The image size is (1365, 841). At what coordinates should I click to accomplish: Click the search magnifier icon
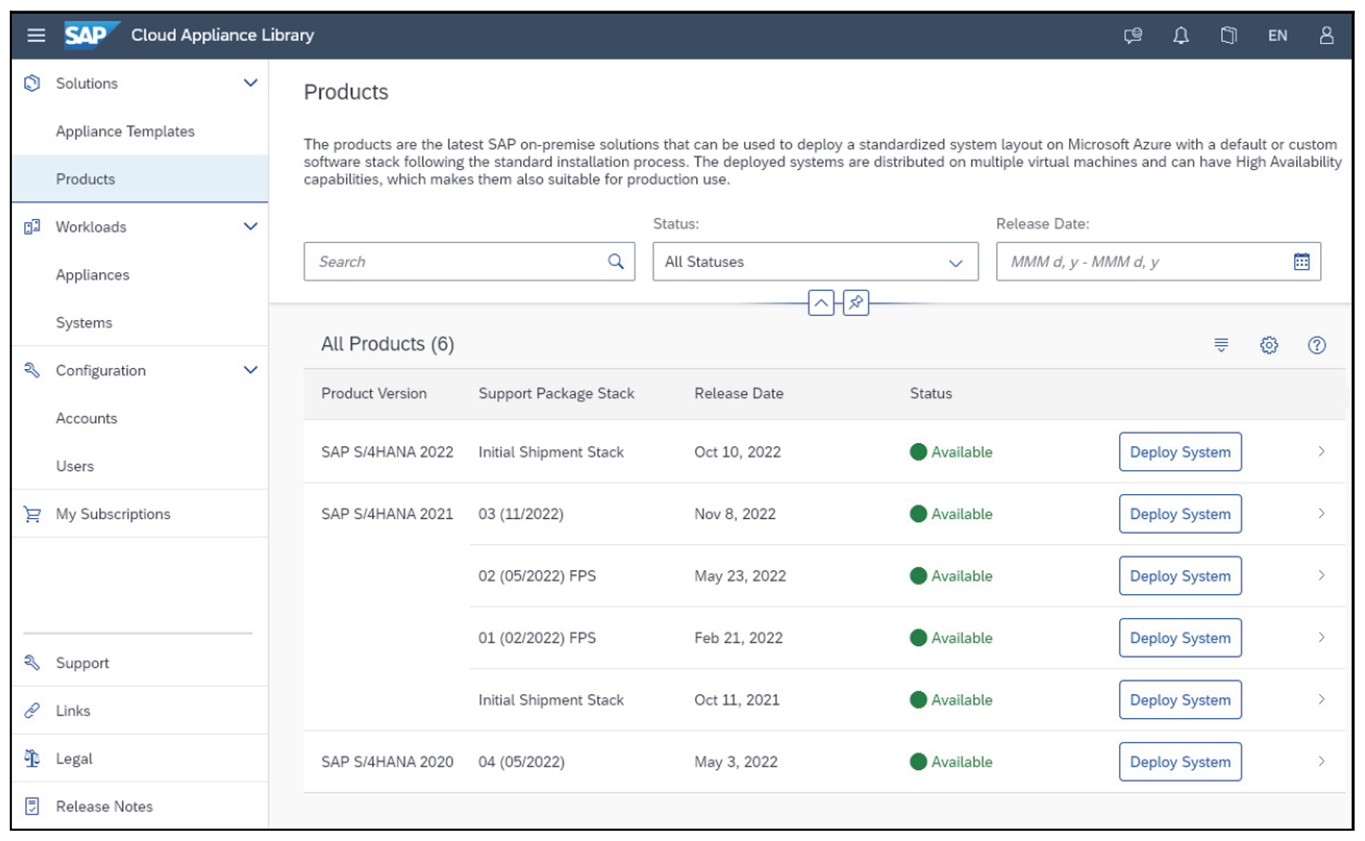(x=616, y=261)
